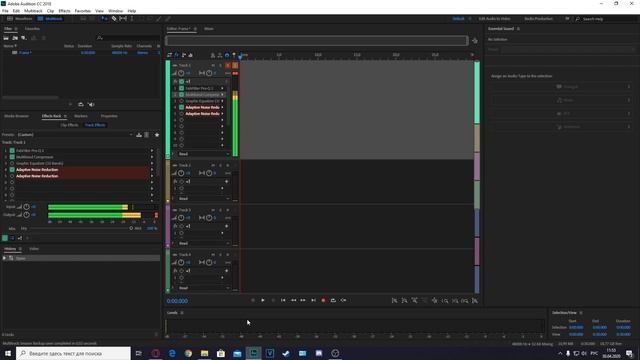Select the Clip Effects button
Image resolution: width=640 pixels, height=360 pixels.
[x=69, y=125]
